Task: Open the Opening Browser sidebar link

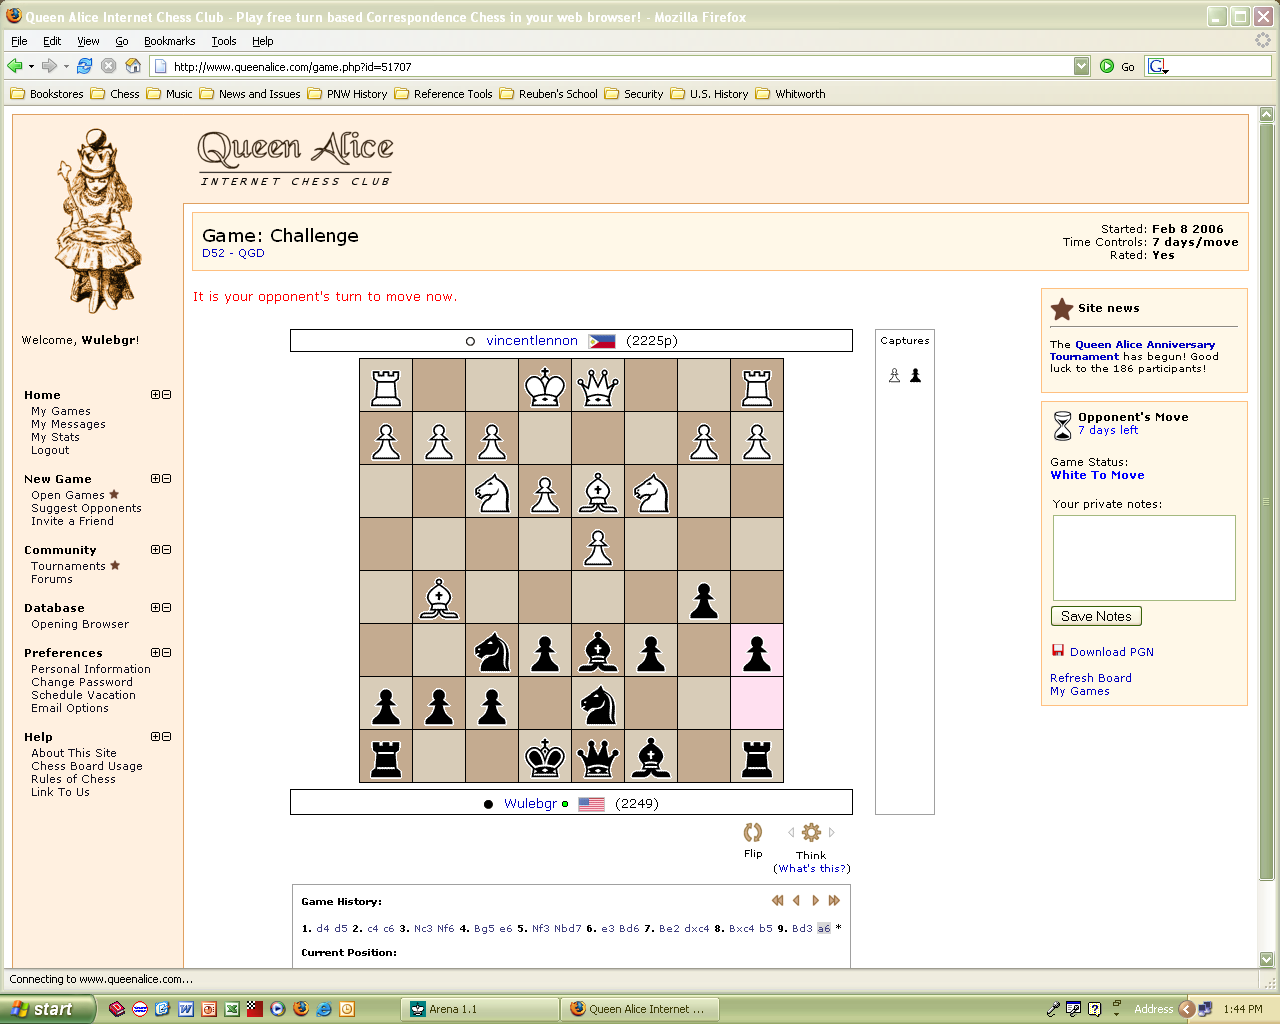Action: point(80,624)
